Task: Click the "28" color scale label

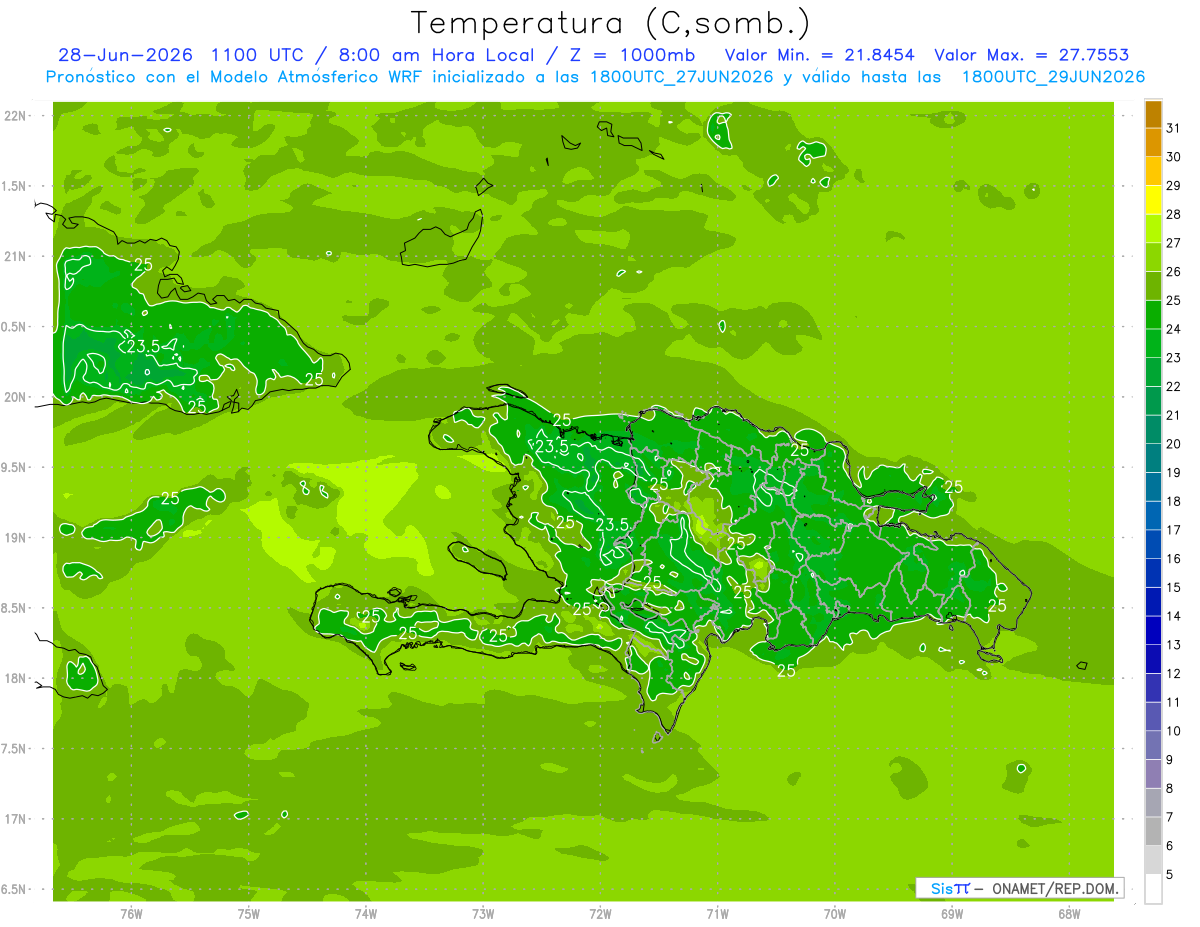Action: (x=1174, y=214)
